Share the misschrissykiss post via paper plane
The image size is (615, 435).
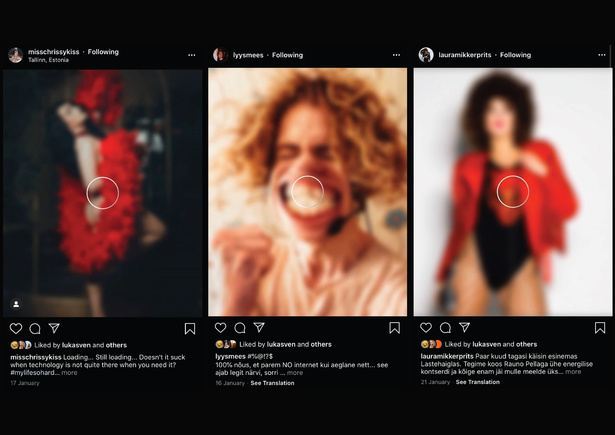(x=54, y=328)
